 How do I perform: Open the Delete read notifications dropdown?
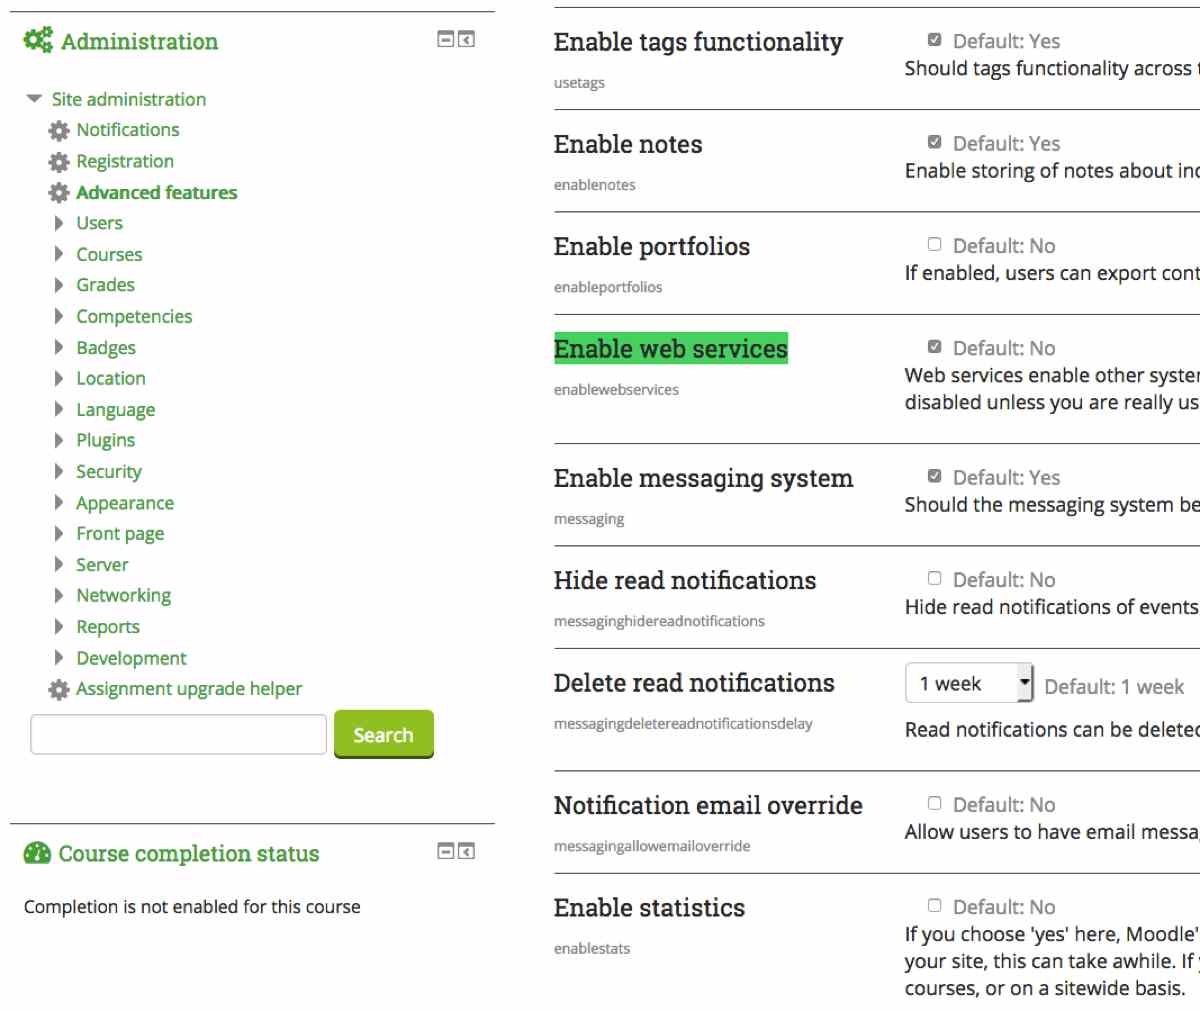[969, 684]
